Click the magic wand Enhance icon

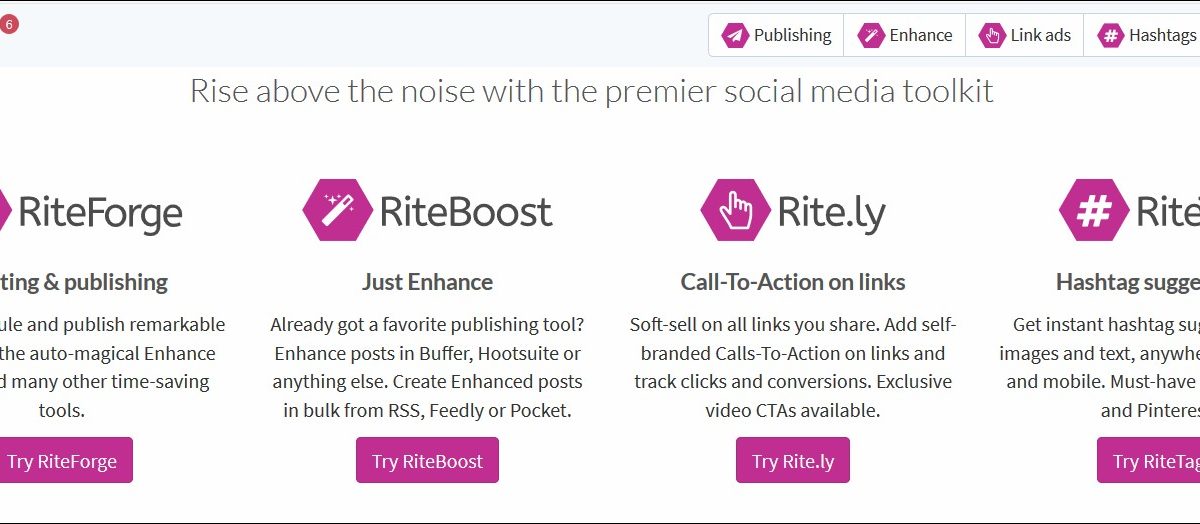(x=871, y=36)
